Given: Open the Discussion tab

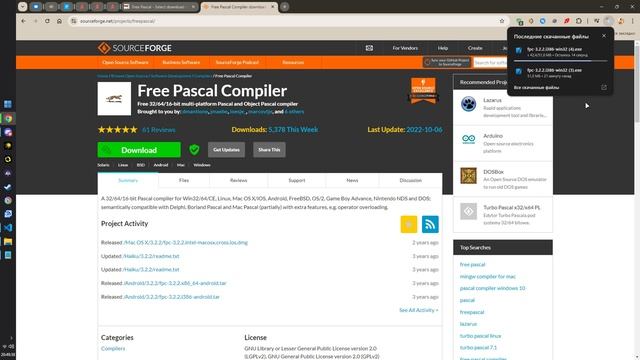Looking at the screenshot, I should coord(411,180).
